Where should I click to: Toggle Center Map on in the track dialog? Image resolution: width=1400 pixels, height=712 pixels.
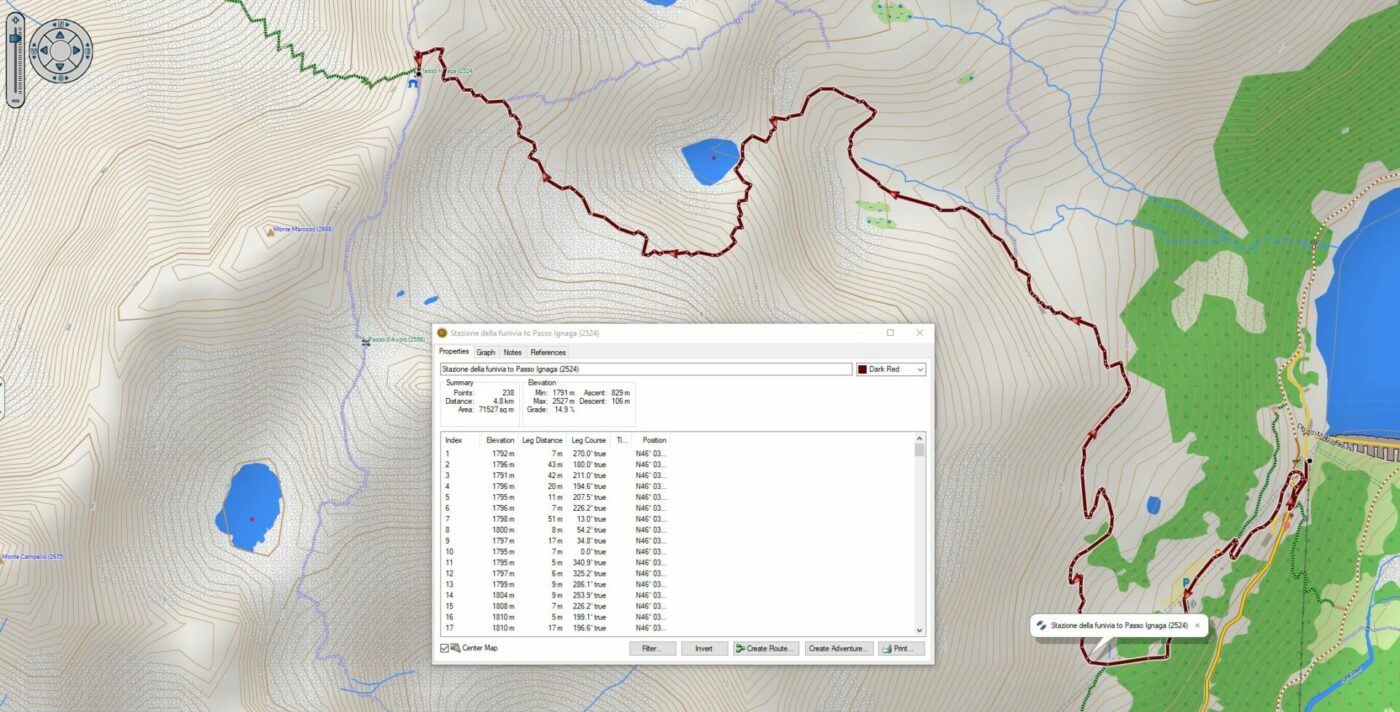pyautogui.click(x=441, y=648)
